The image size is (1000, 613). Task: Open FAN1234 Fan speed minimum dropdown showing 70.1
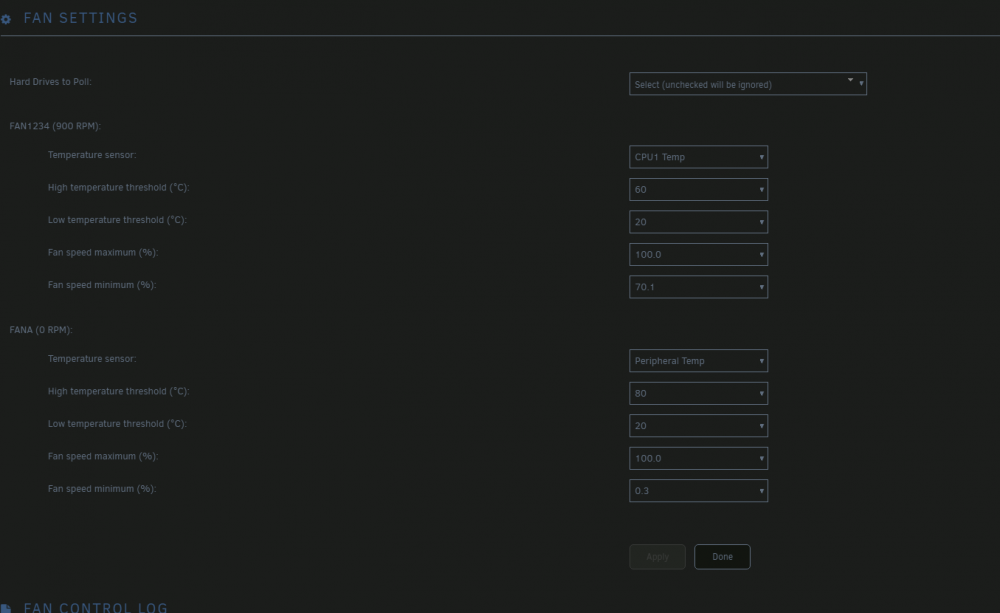click(698, 287)
